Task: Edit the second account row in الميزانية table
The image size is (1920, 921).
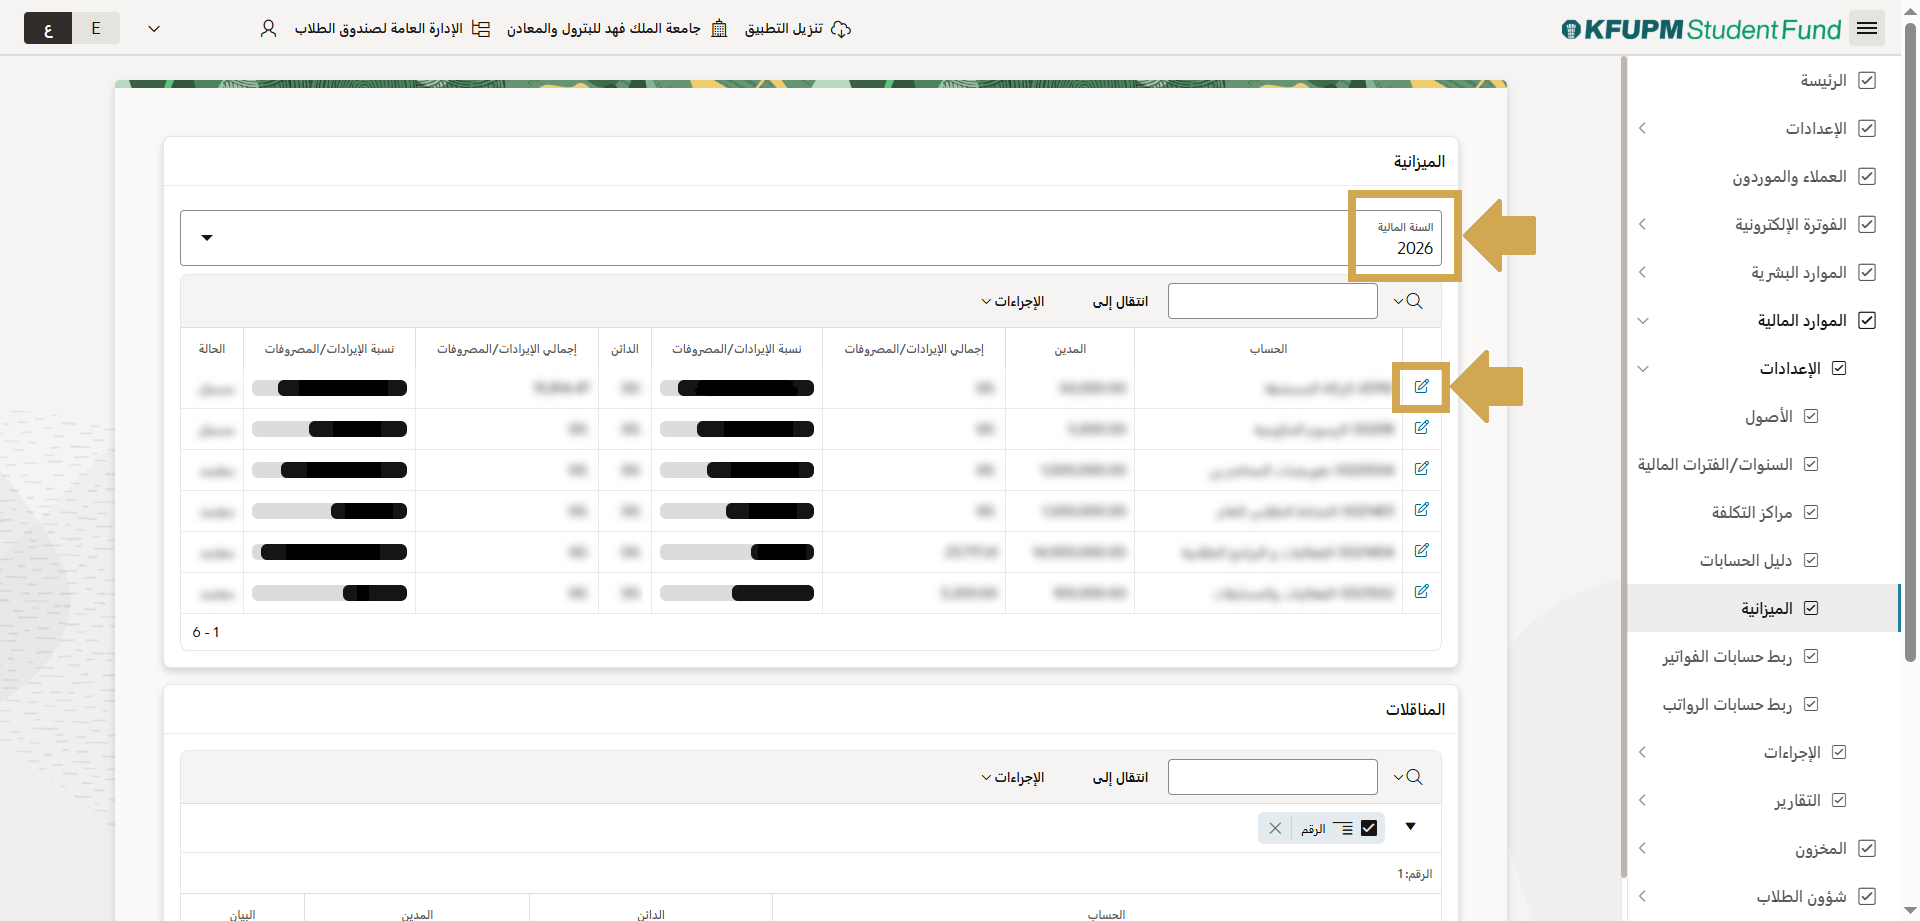Action: pyautogui.click(x=1421, y=428)
